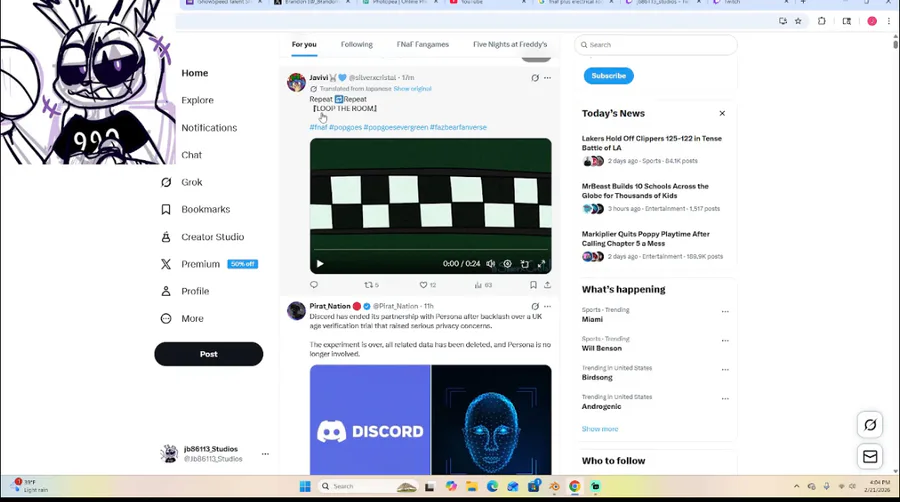Open Grok from the sidebar

pos(181,182)
